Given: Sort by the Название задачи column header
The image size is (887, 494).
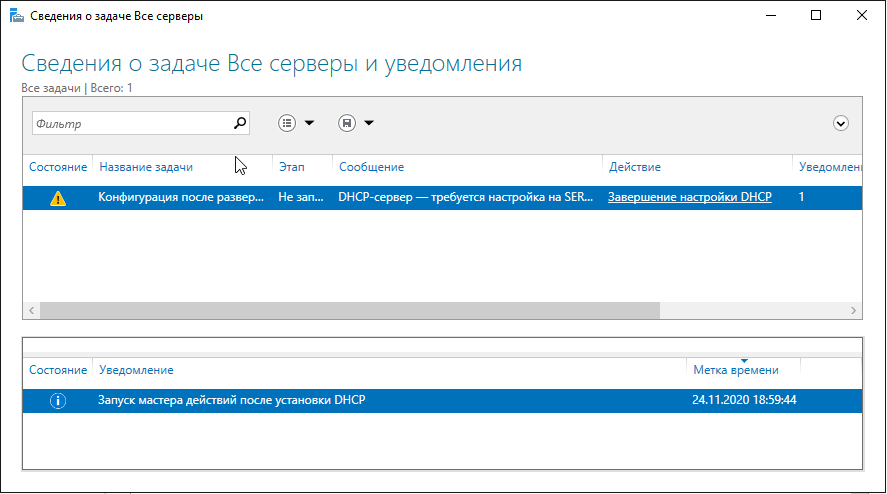Looking at the screenshot, I should (x=146, y=167).
